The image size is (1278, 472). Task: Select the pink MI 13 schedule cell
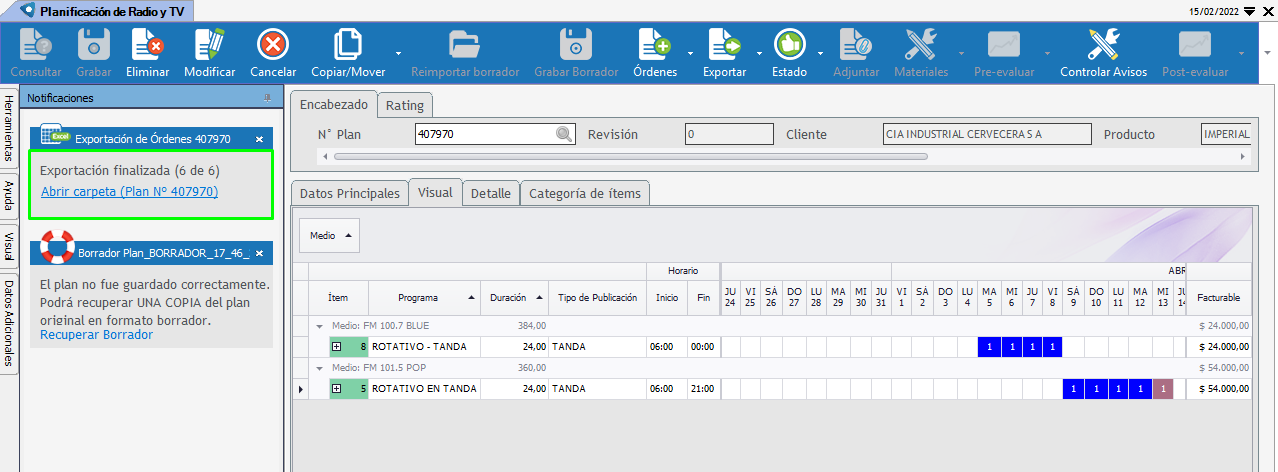pos(1162,389)
